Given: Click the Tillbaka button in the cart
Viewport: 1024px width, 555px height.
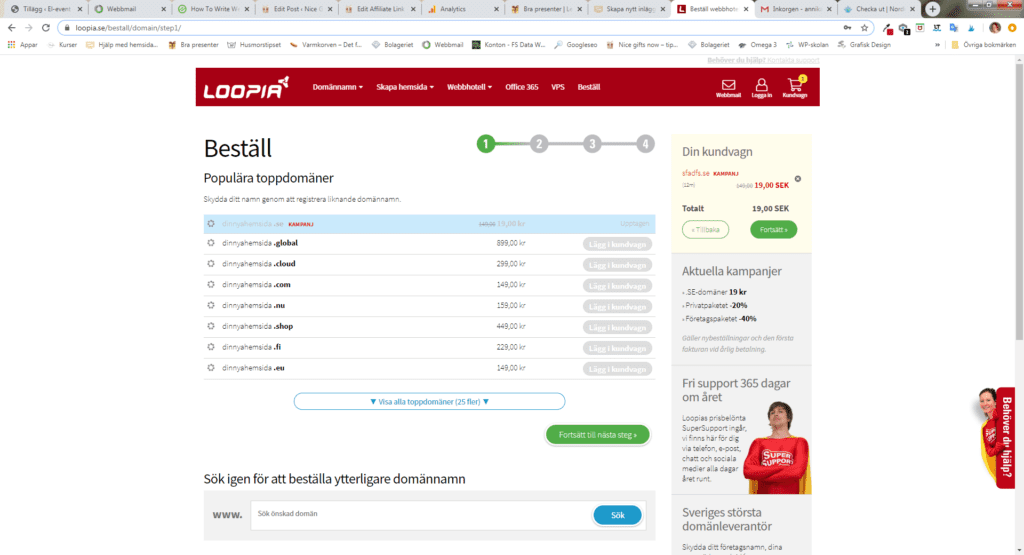Looking at the screenshot, I should [x=705, y=230].
